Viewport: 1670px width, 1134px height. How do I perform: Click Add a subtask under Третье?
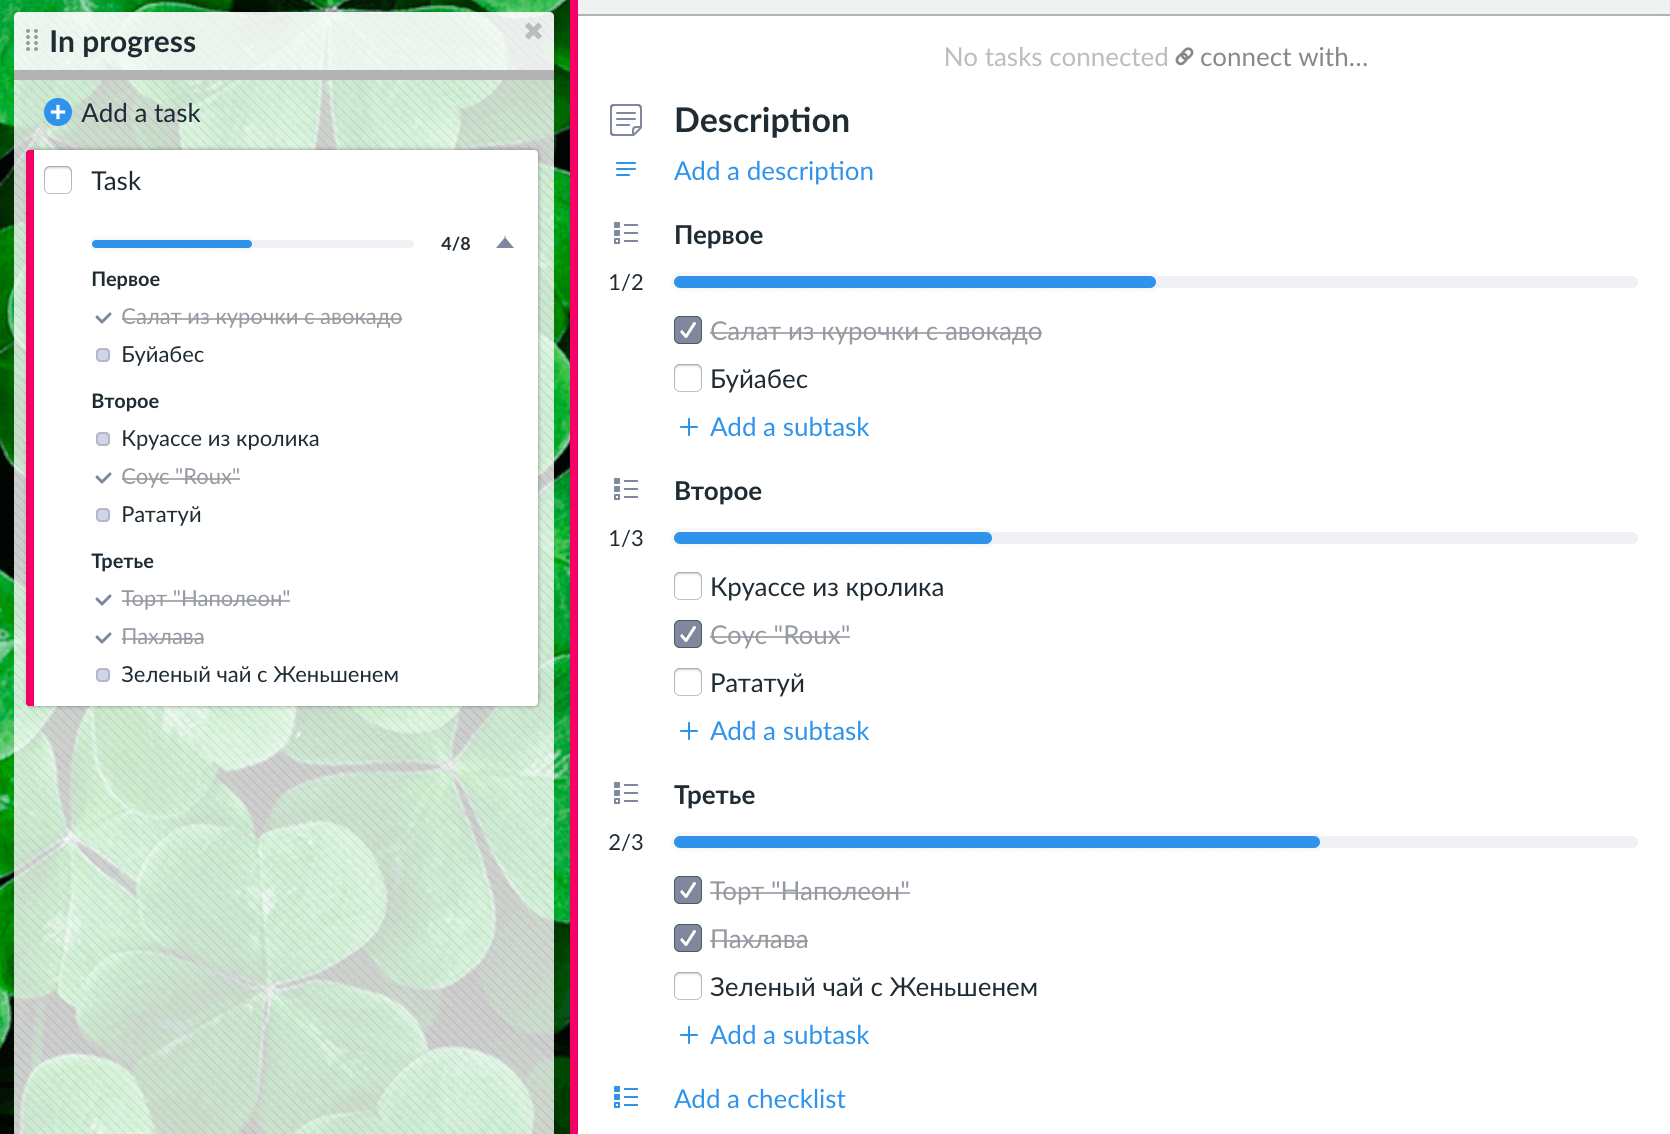(788, 1035)
